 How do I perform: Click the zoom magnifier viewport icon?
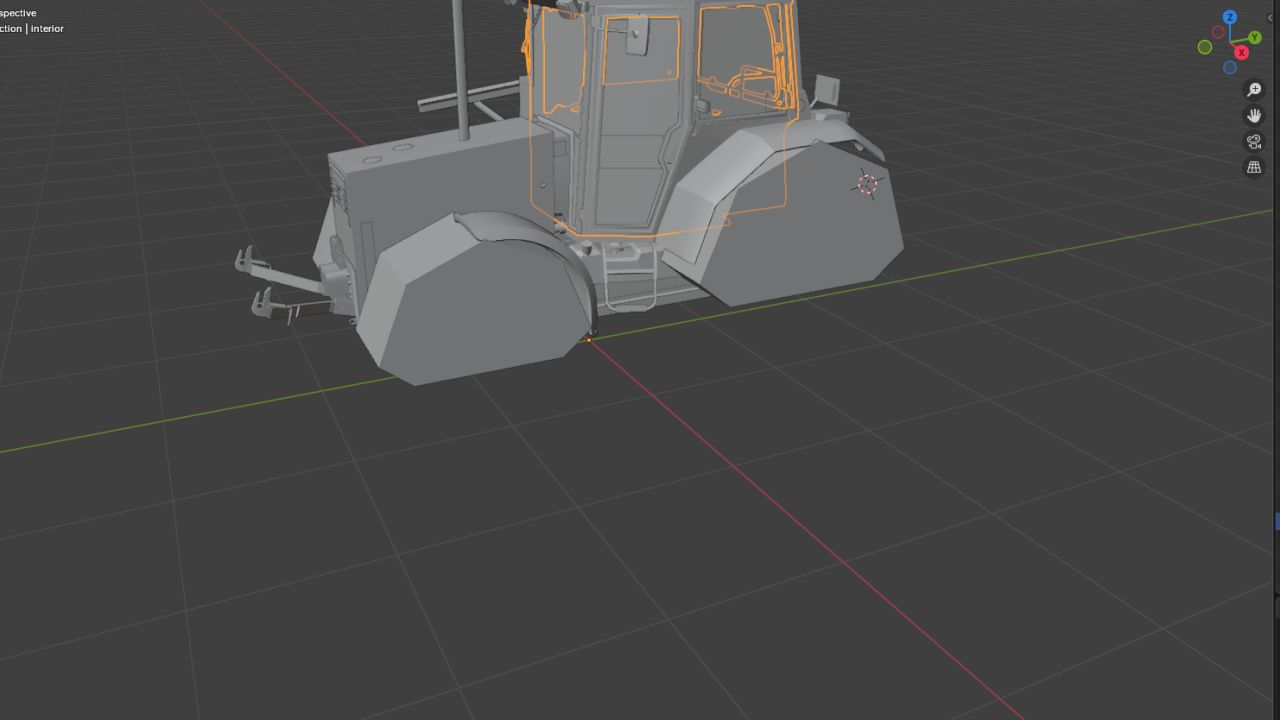pos(1254,90)
